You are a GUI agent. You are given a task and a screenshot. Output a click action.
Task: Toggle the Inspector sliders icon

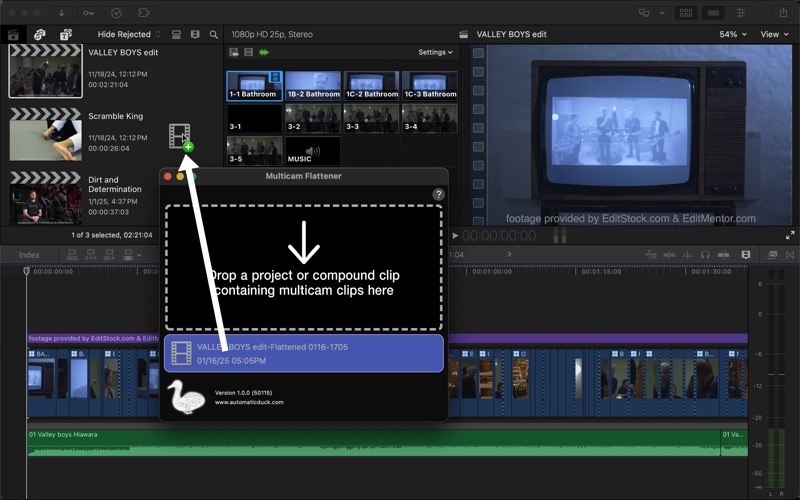pyautogui.click(x=741, y=13)
